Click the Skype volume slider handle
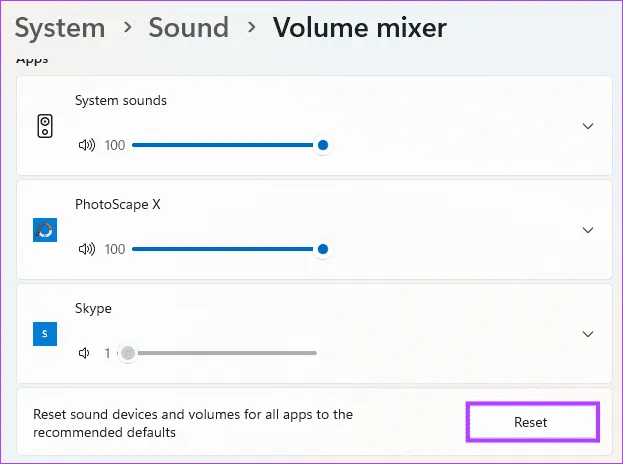Viewport: 623px width, 464px height. [x=127, y=353]
